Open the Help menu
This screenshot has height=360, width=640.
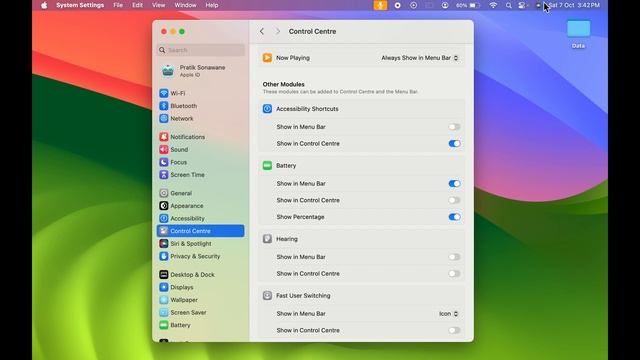[x=212, y=5]
